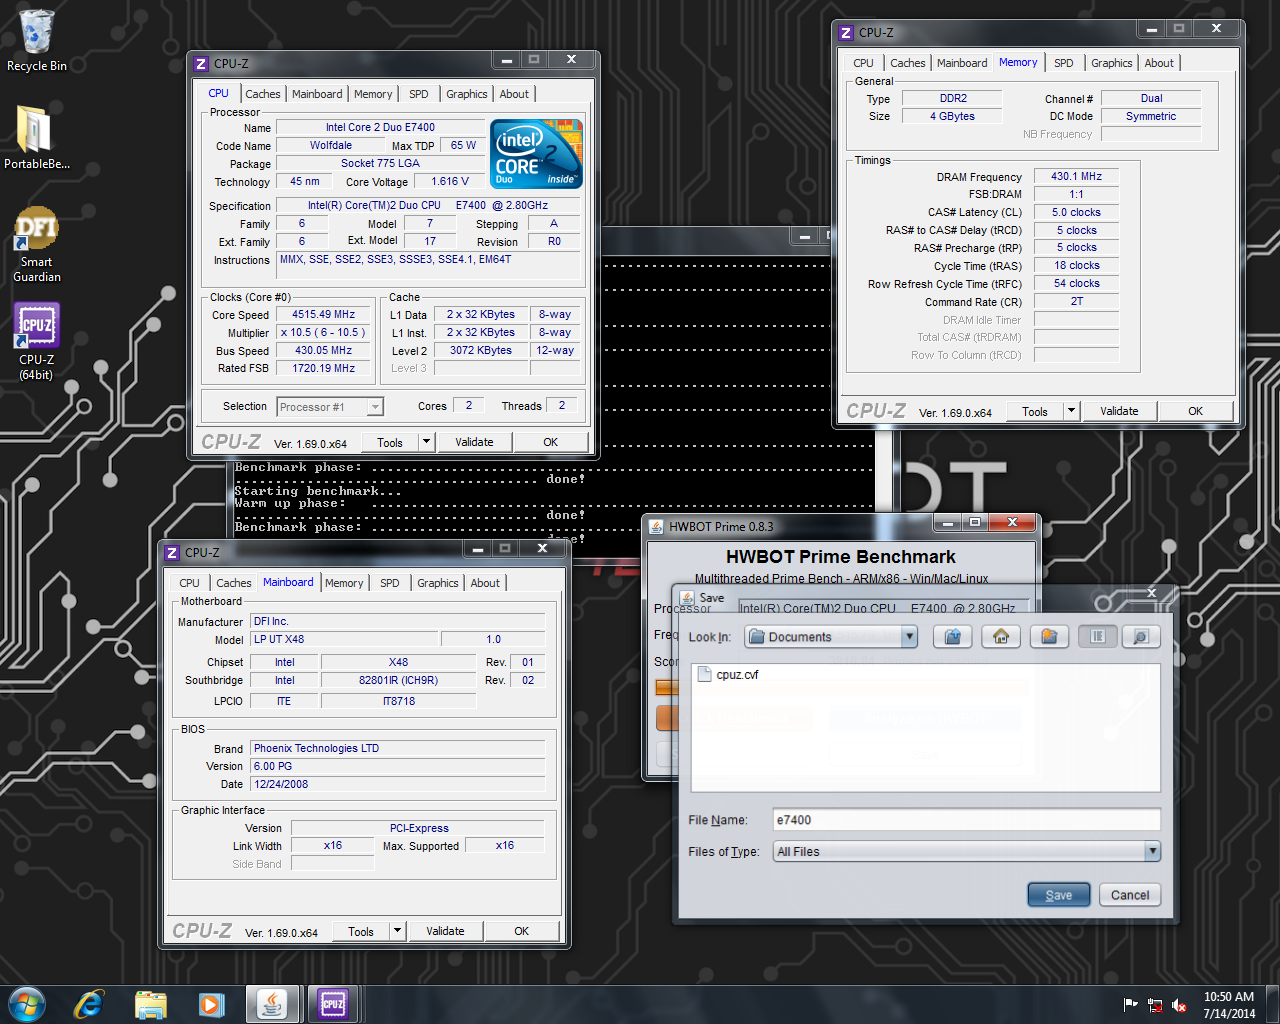Click Save button in the Save dialog

tap(1059, 895)
